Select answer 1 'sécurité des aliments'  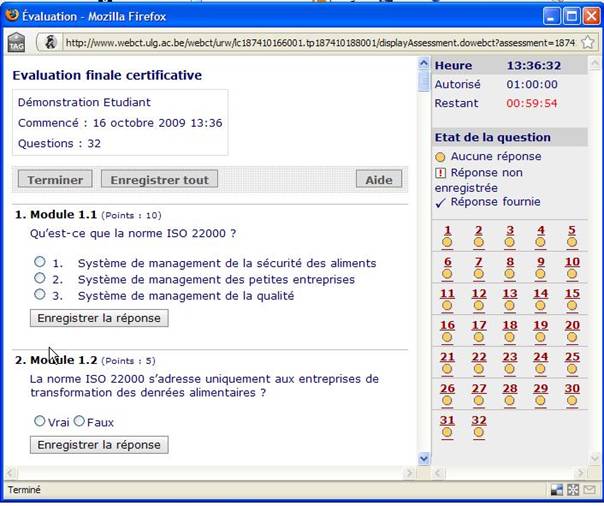(40, 262)
